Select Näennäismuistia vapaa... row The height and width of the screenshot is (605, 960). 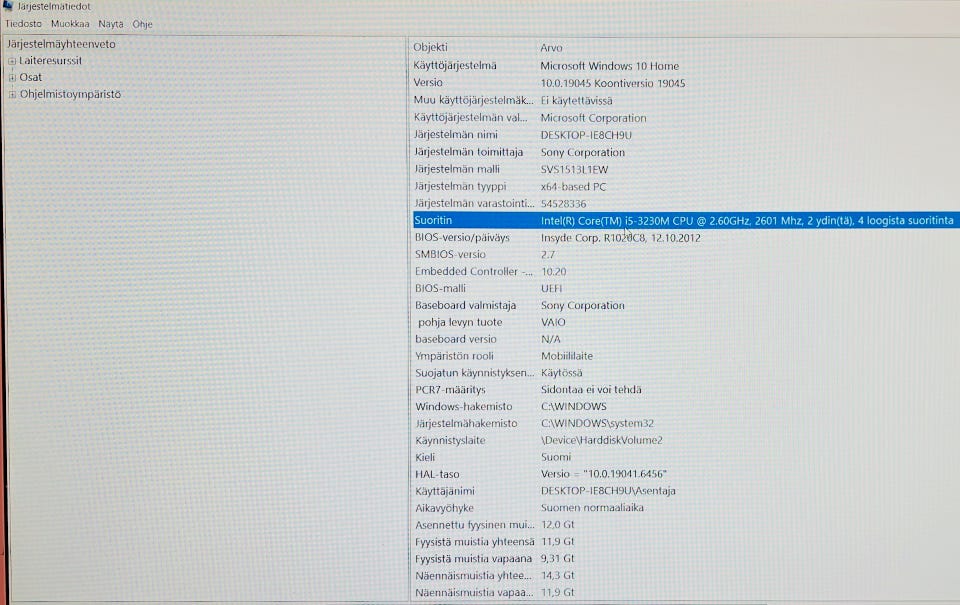pos(474,593)
